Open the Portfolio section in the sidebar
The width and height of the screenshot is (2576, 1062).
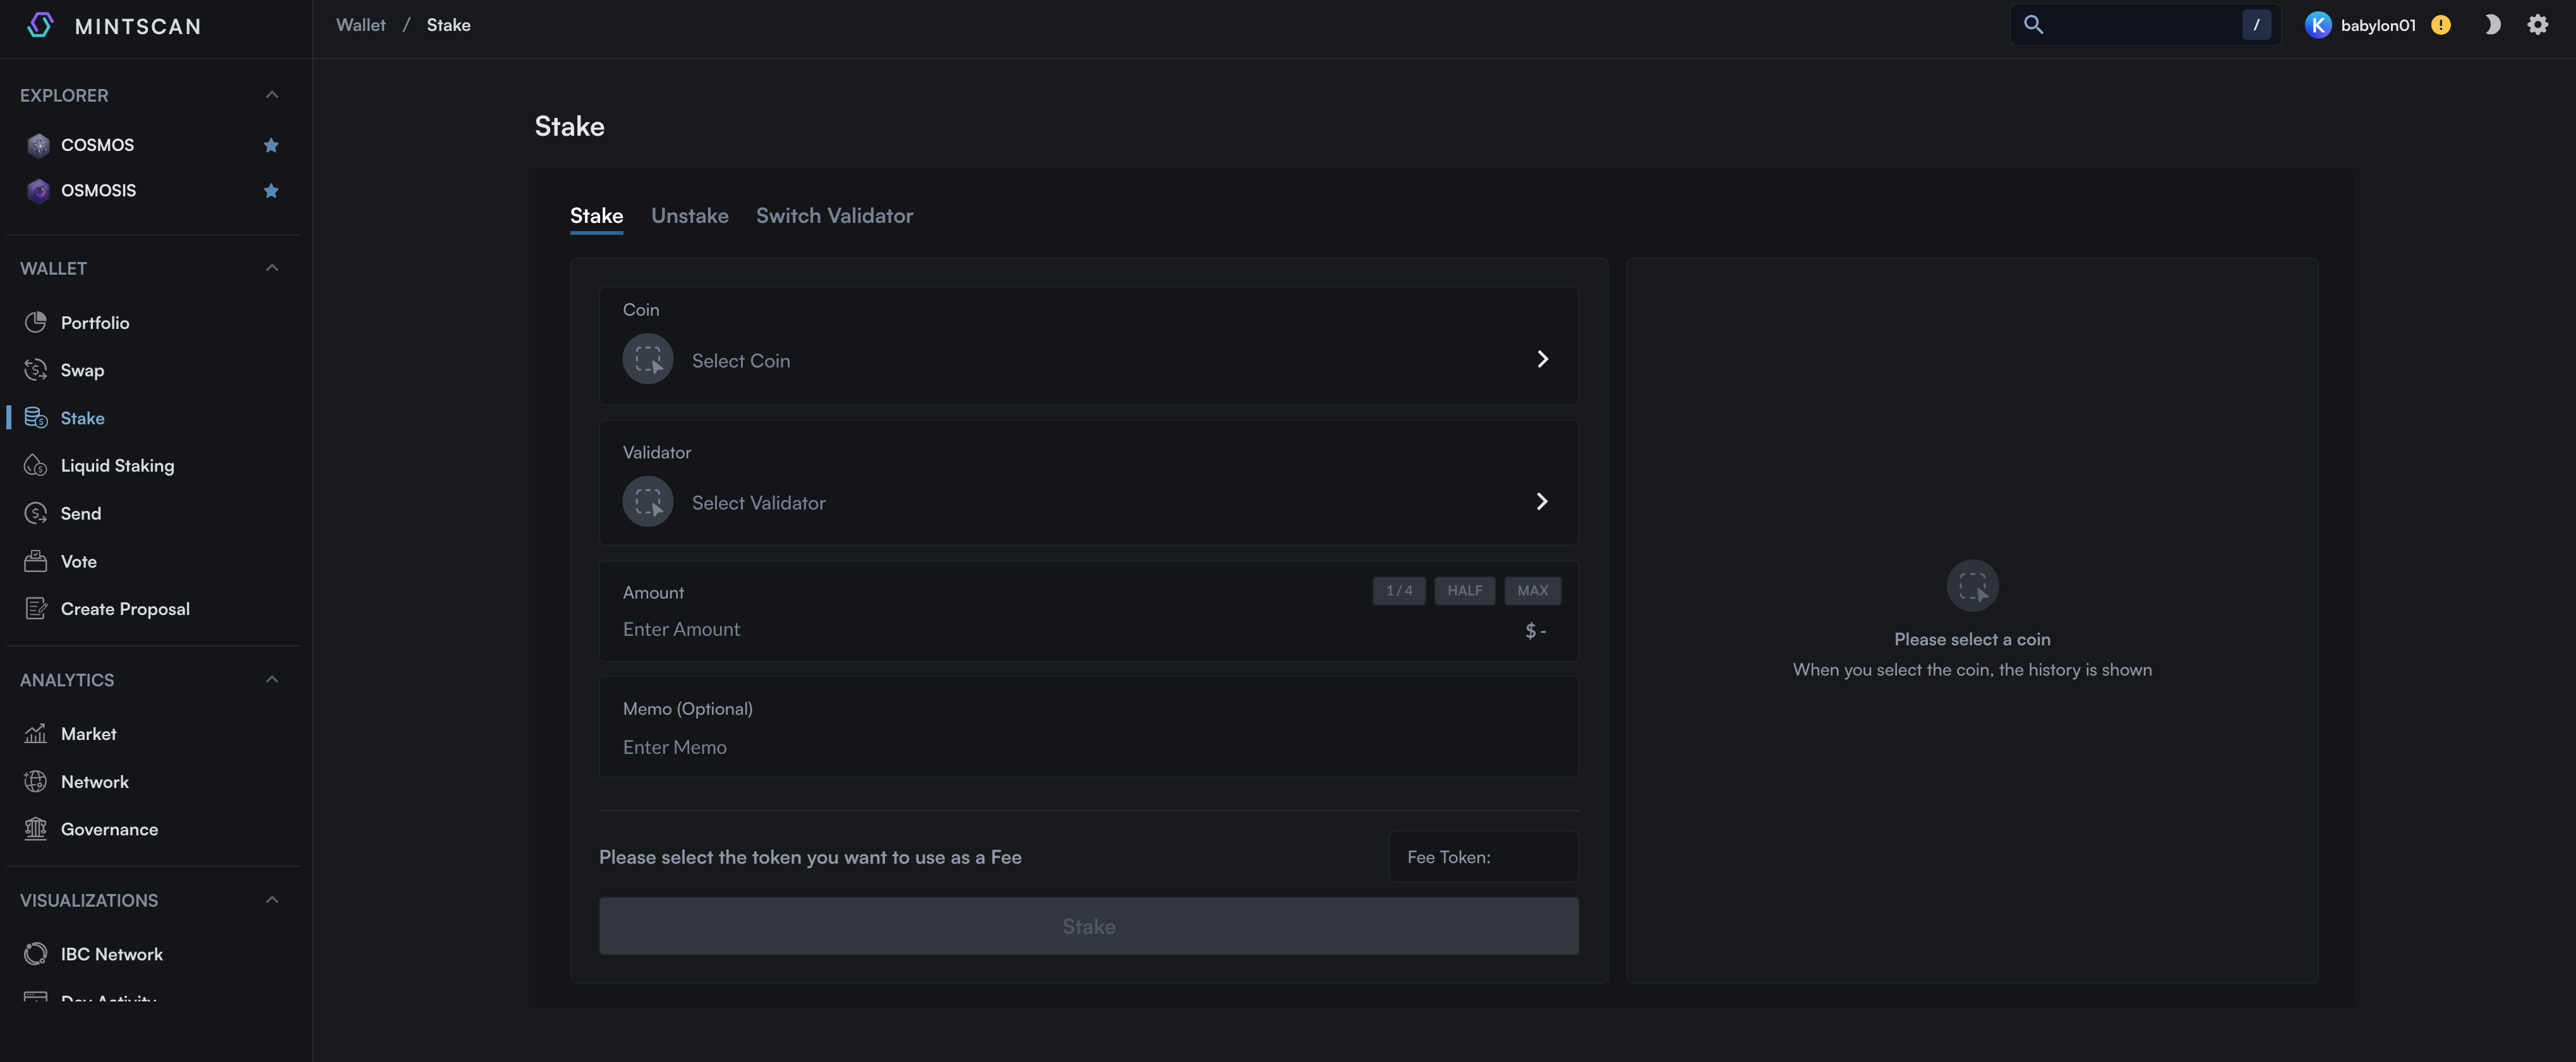pyautogui.click(x=95, y=322)
